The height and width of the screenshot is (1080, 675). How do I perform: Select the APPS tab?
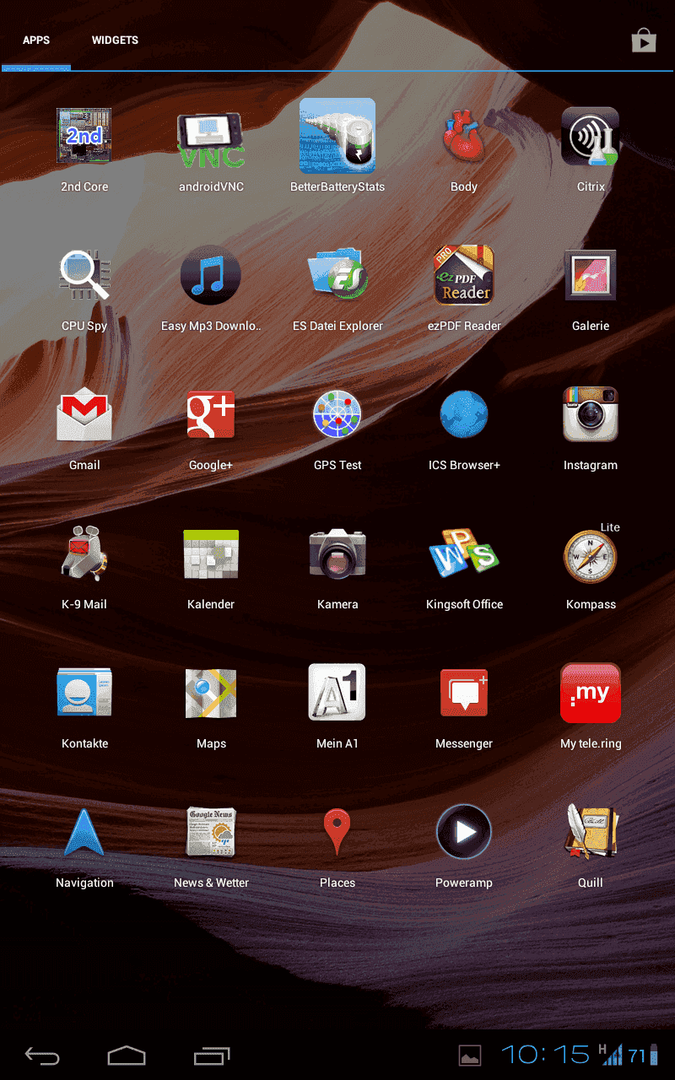coord(36,40)
